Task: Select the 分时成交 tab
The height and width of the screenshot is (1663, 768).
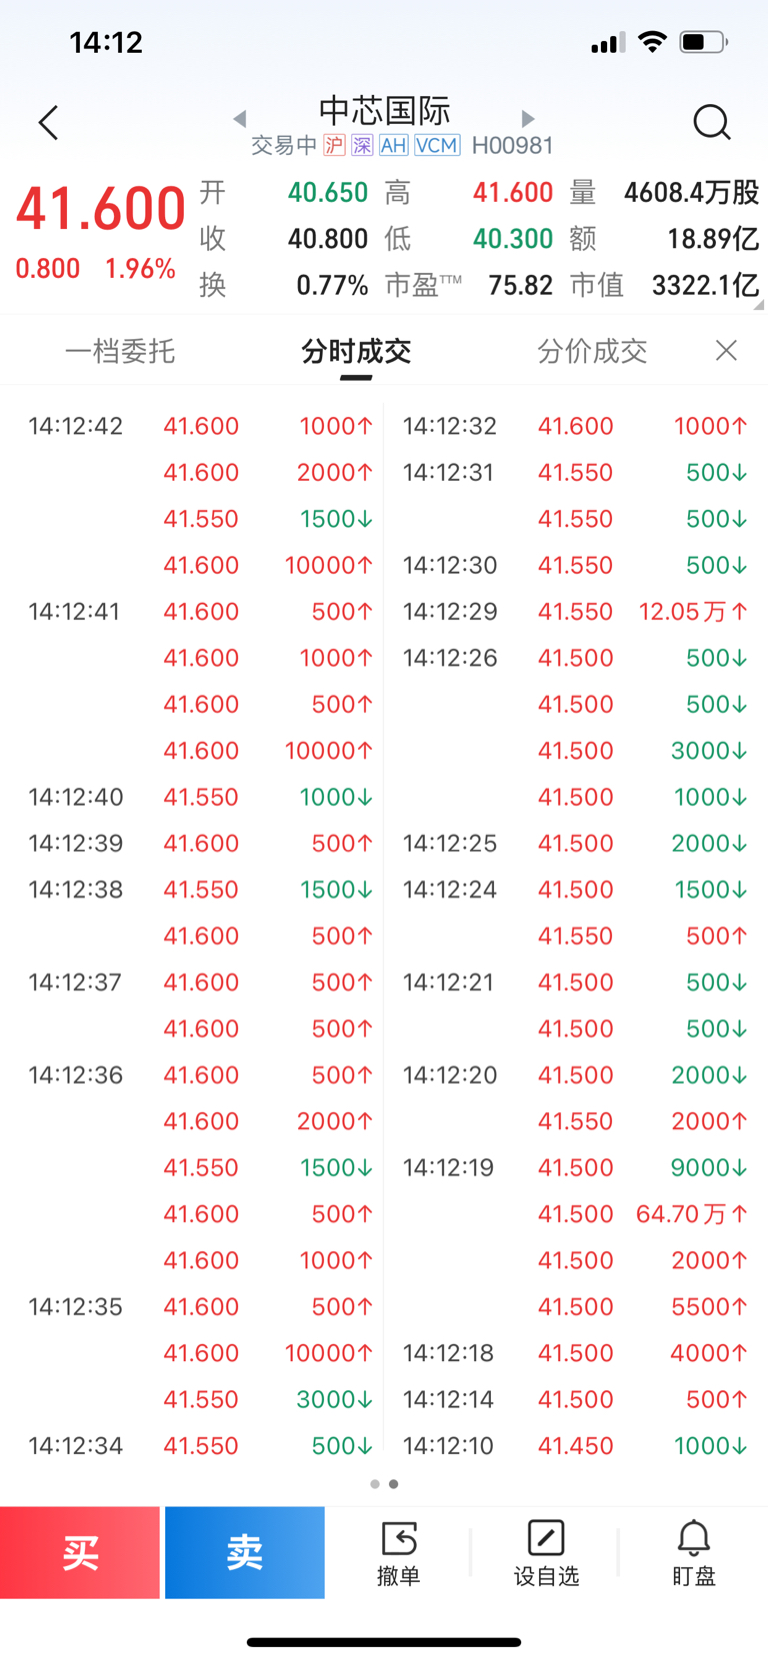Action: [356, 351]
